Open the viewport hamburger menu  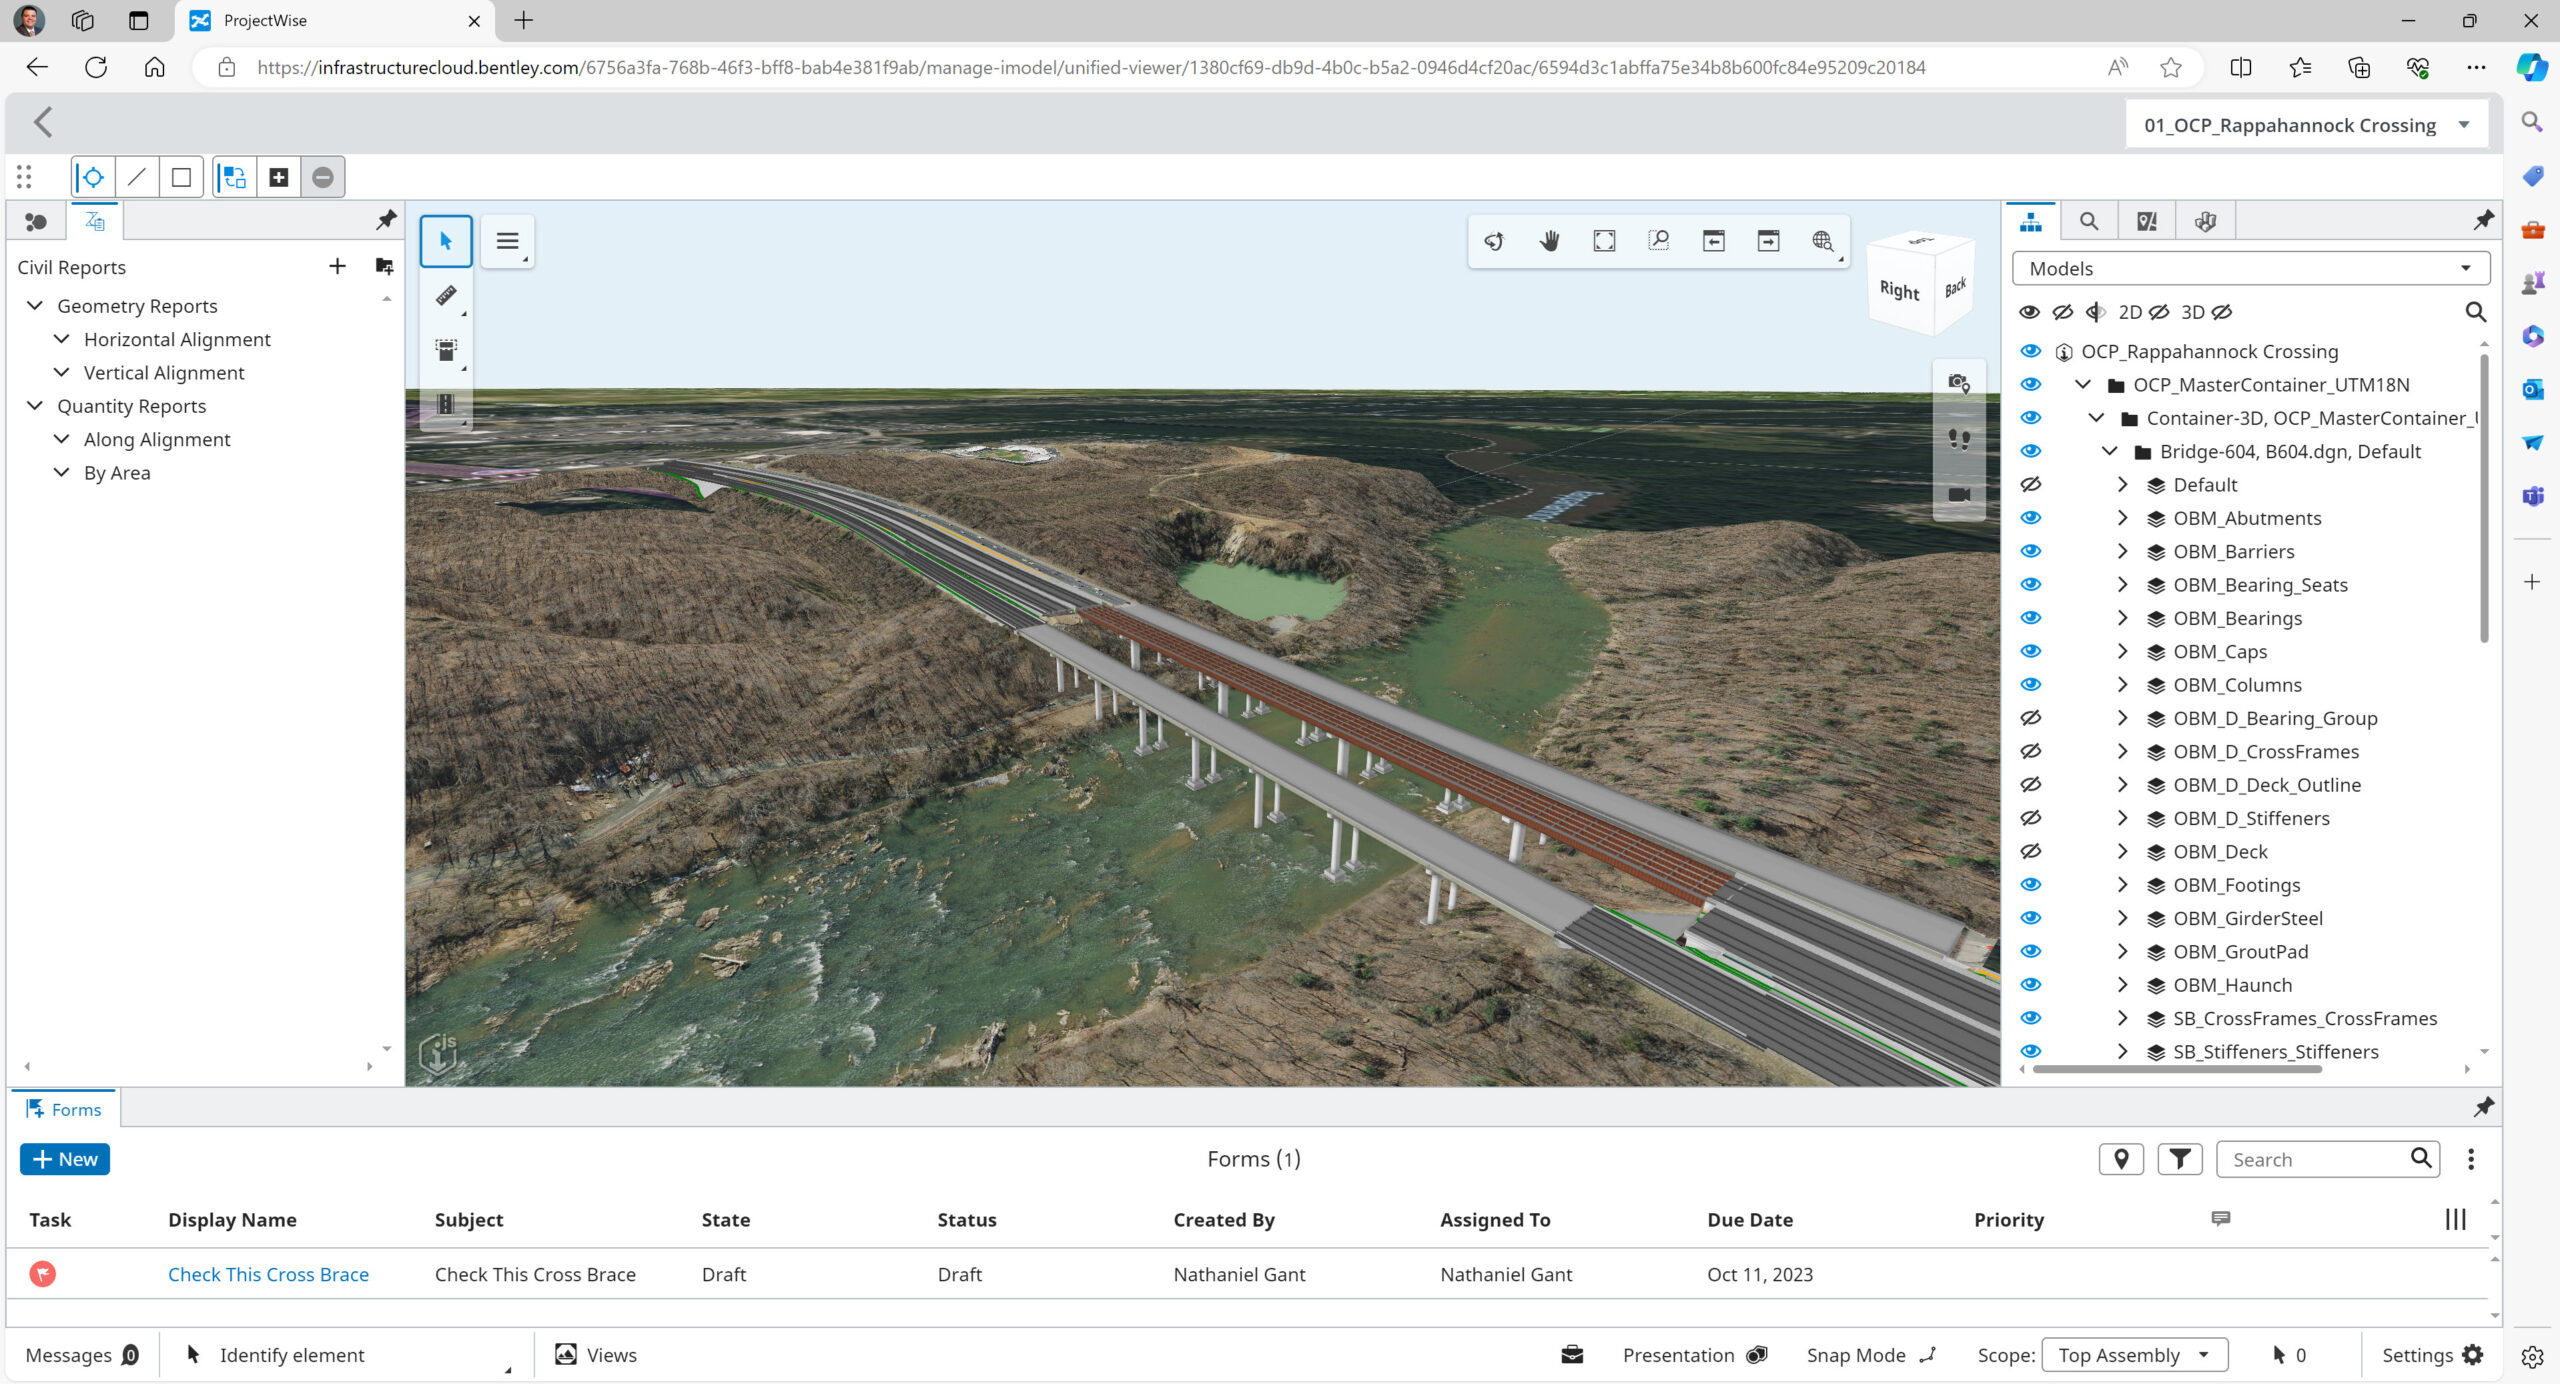[507, 240]
